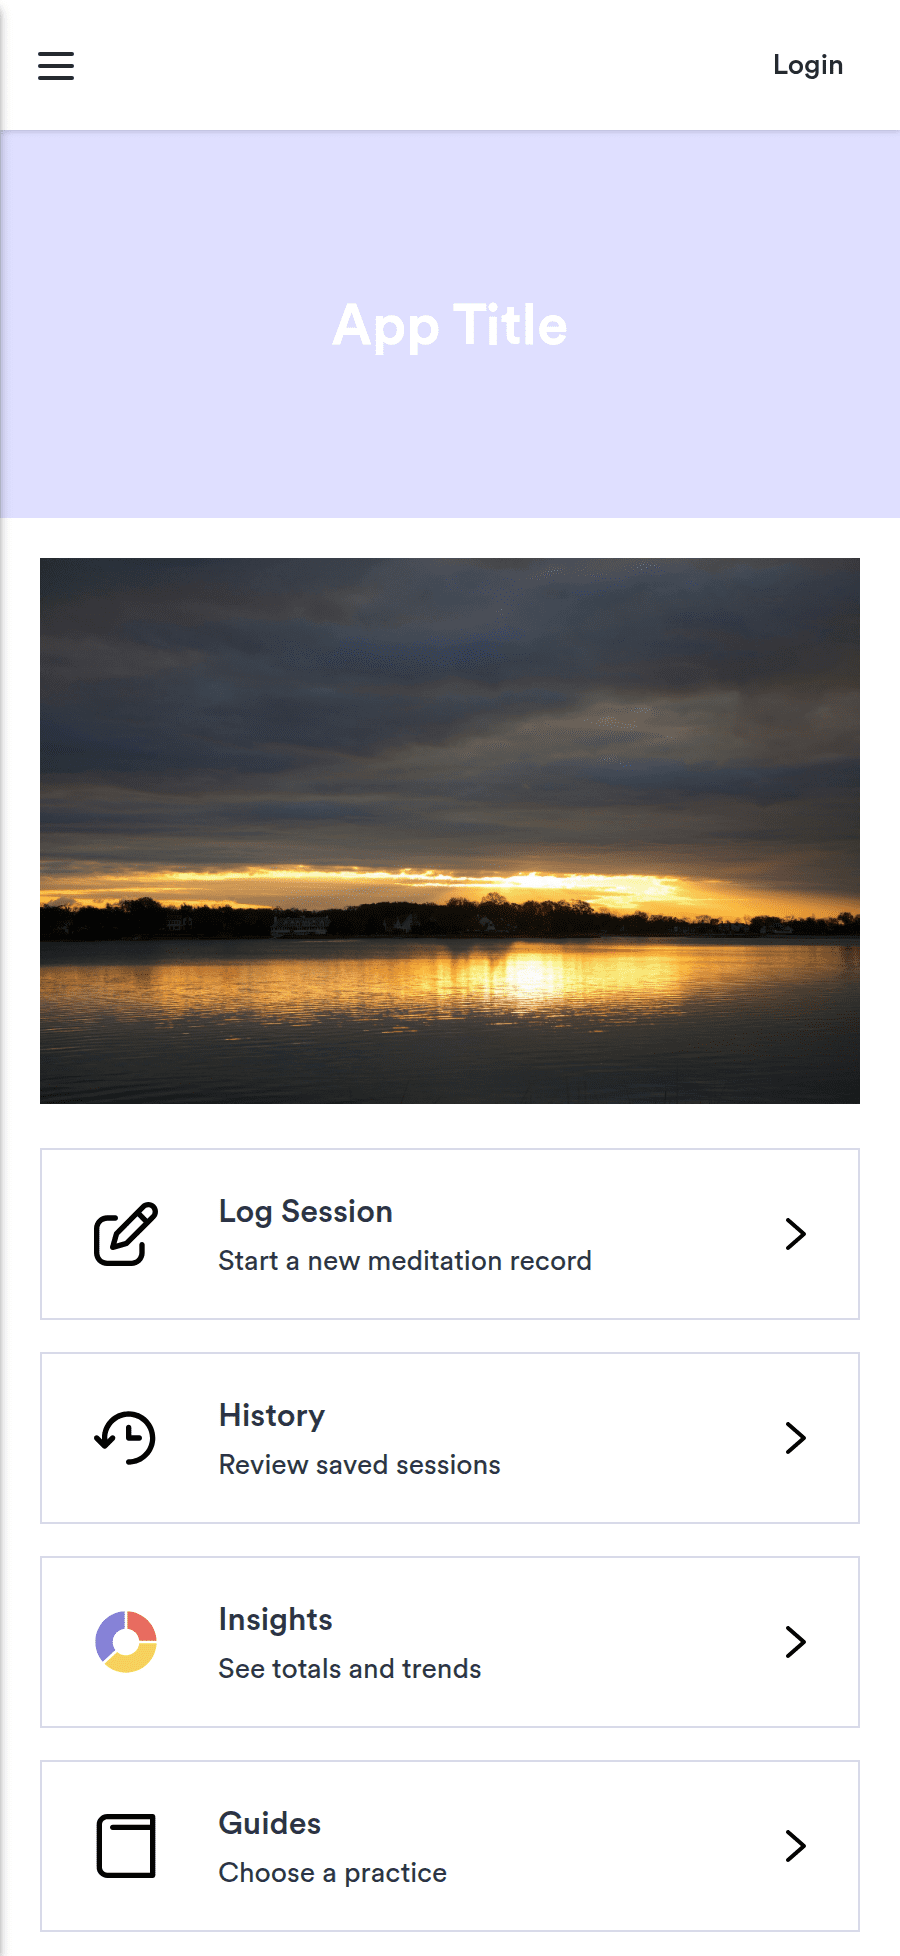The width and height of the screenshot is (900, 1956).
Task: Expand the Guides chevron arrow
Action: [x=796, y=1846]
